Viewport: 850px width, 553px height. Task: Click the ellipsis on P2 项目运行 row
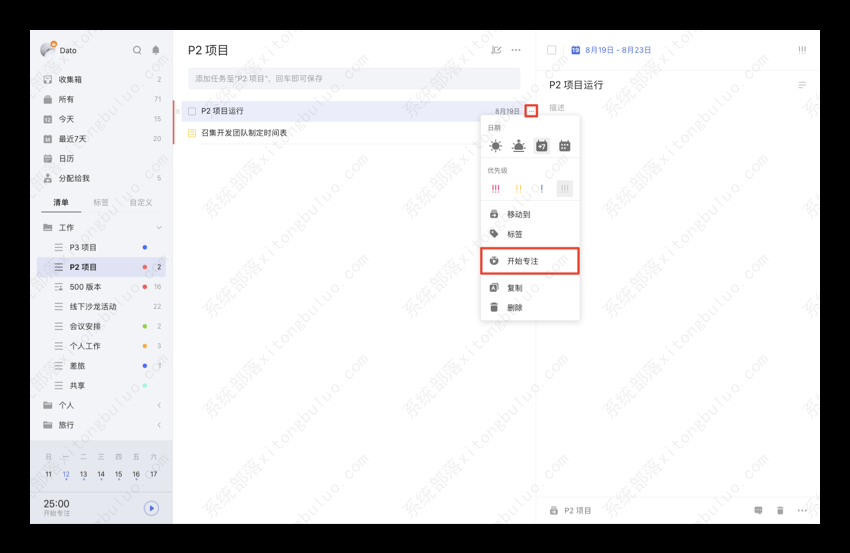531,111
